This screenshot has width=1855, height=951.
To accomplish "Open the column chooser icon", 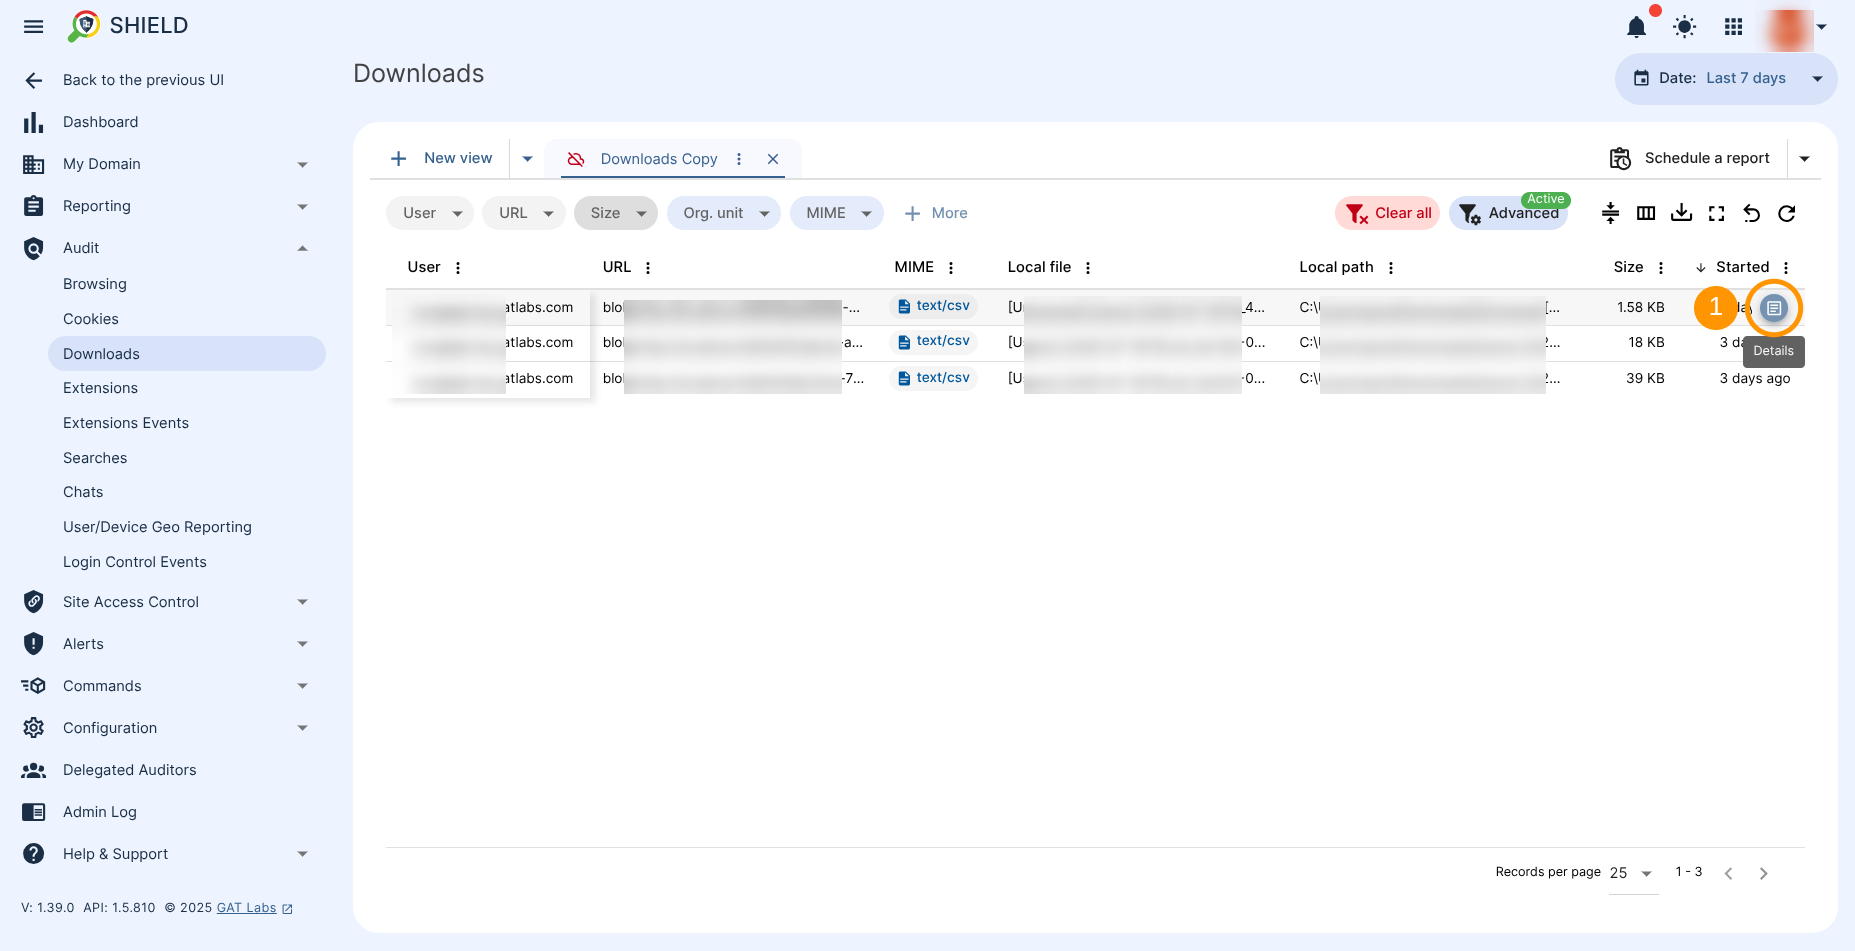I will (1646, 213).
